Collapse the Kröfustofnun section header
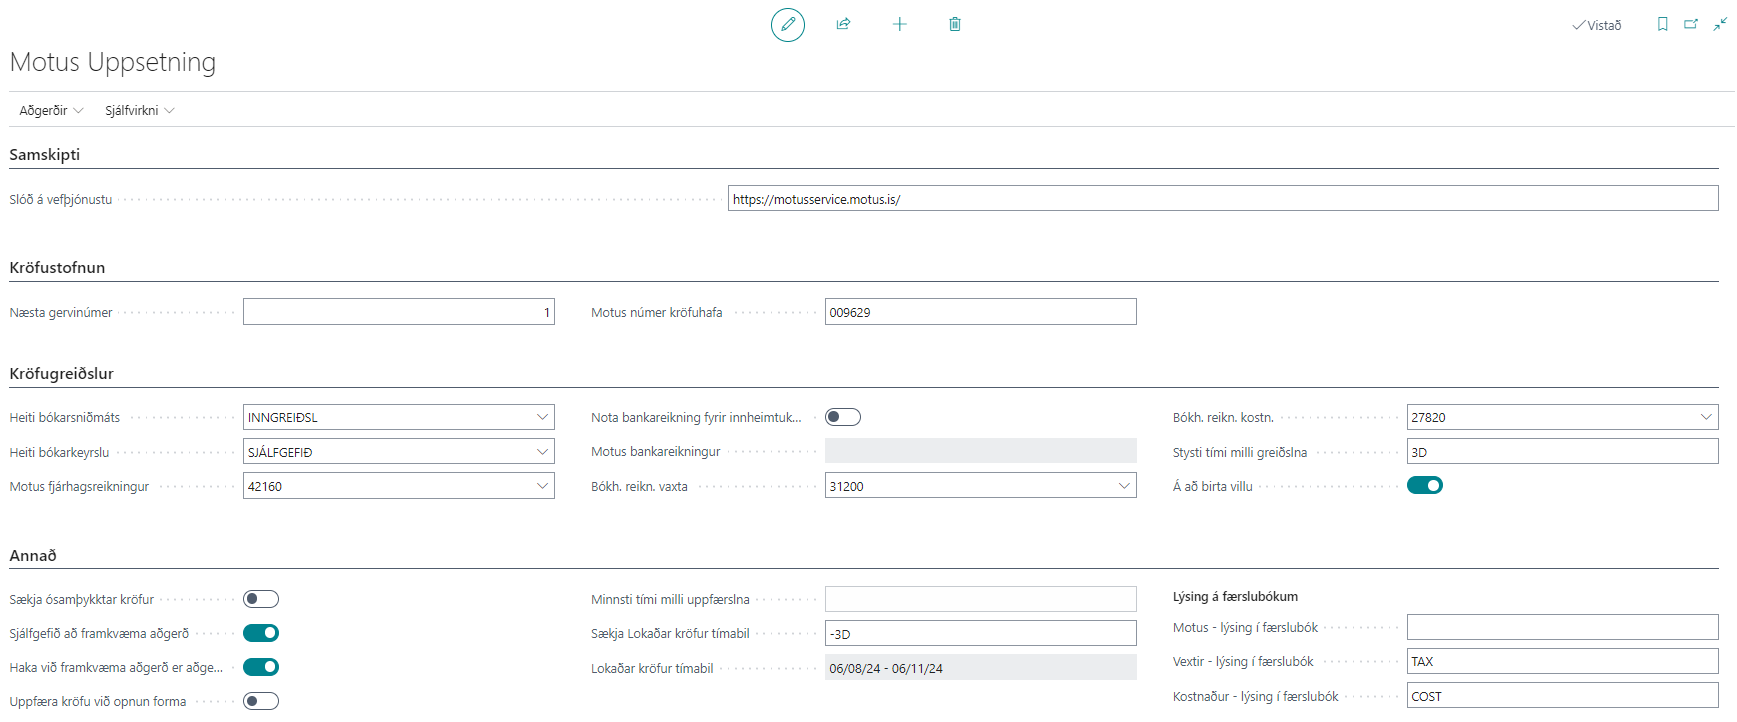The height and width of the screenshot is (722, 1737). tap(57, 268)
